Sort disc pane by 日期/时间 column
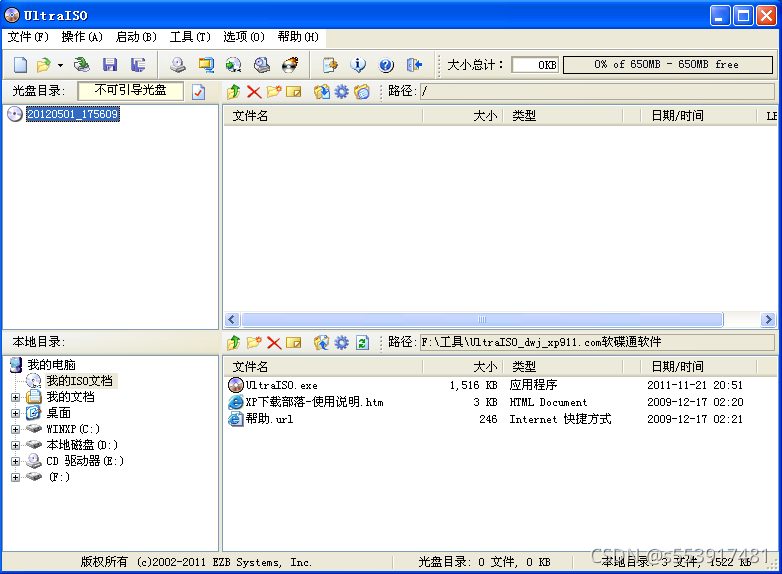 tap(698, 116)
